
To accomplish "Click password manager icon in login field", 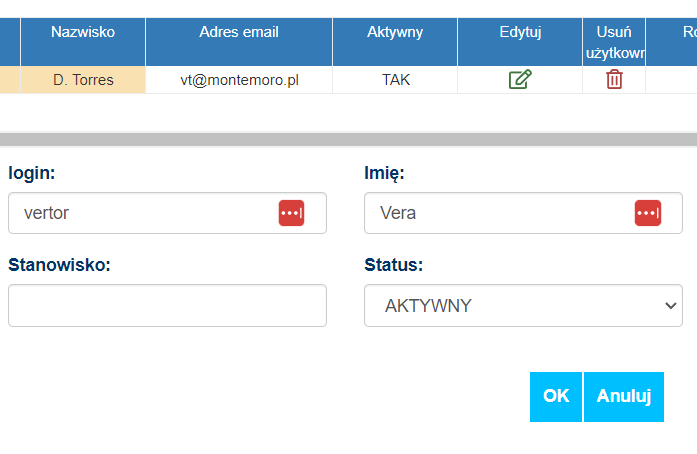I will click(x=292, y=213).
